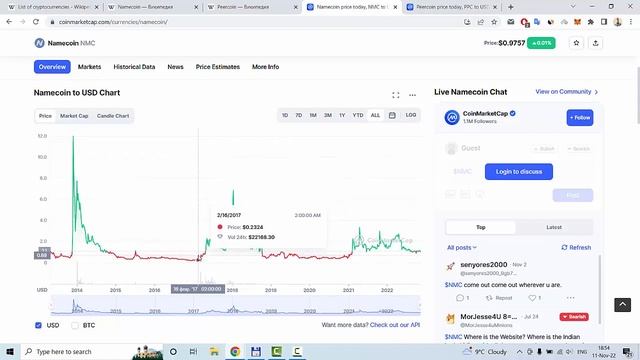Like the senyores2000 post
Viewport: 640px width, 360px height.
coord(532,298)
